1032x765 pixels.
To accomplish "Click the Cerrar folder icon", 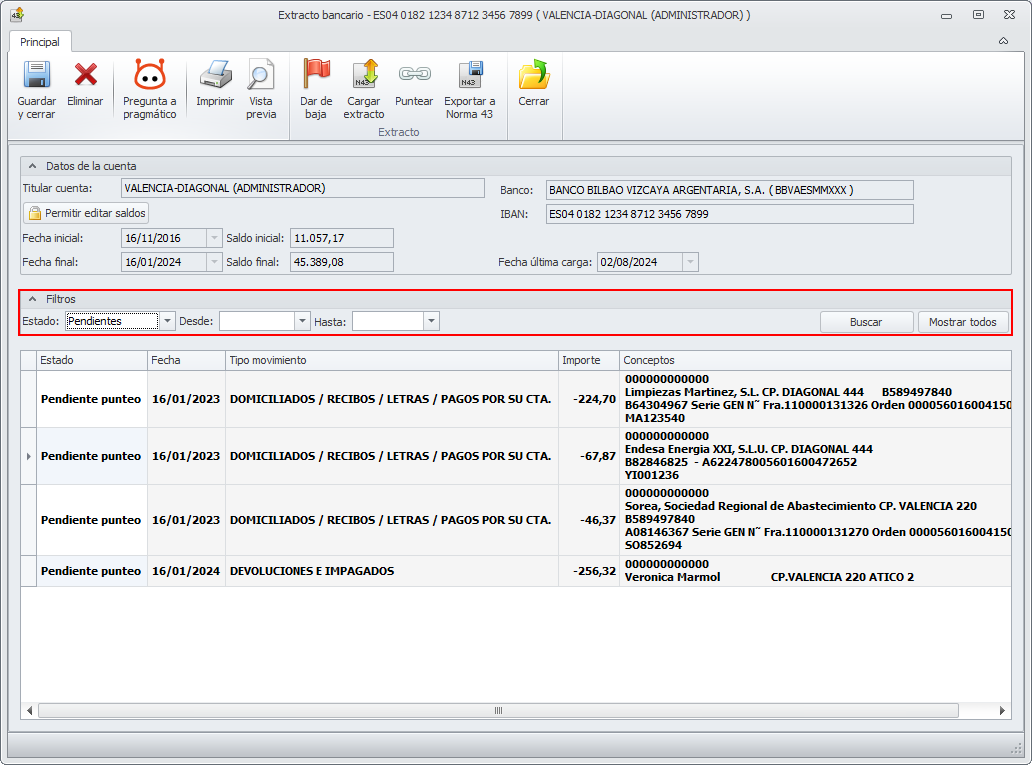I will click(x=533, y=76).
